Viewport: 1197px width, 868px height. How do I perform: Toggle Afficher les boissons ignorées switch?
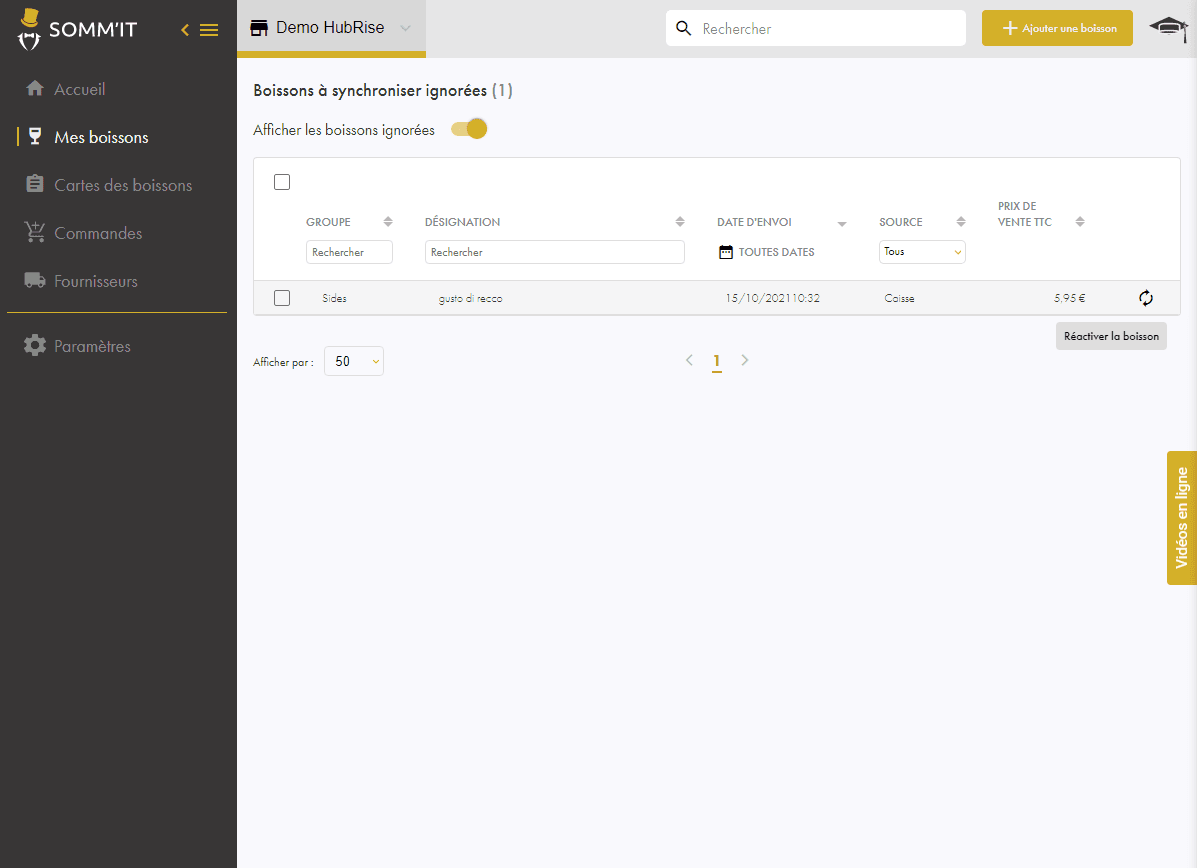pos(469,129)
